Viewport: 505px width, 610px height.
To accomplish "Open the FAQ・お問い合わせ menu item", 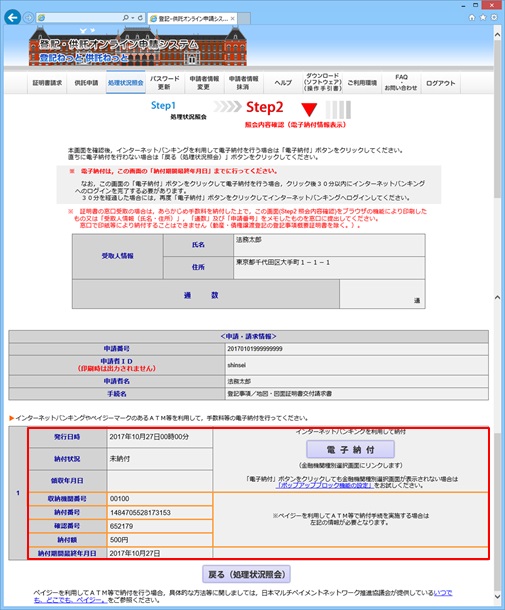I will (401, 83).
